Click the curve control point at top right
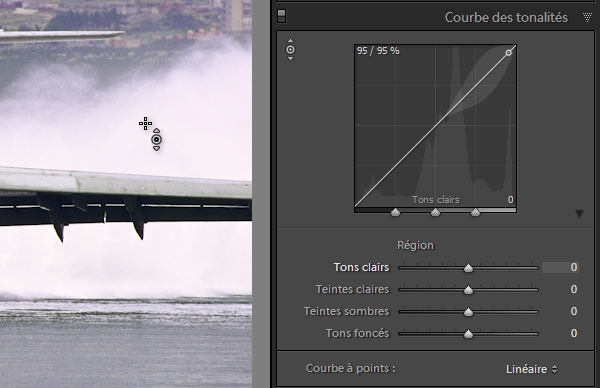This screenshot has height=388, width=600. 509,53
